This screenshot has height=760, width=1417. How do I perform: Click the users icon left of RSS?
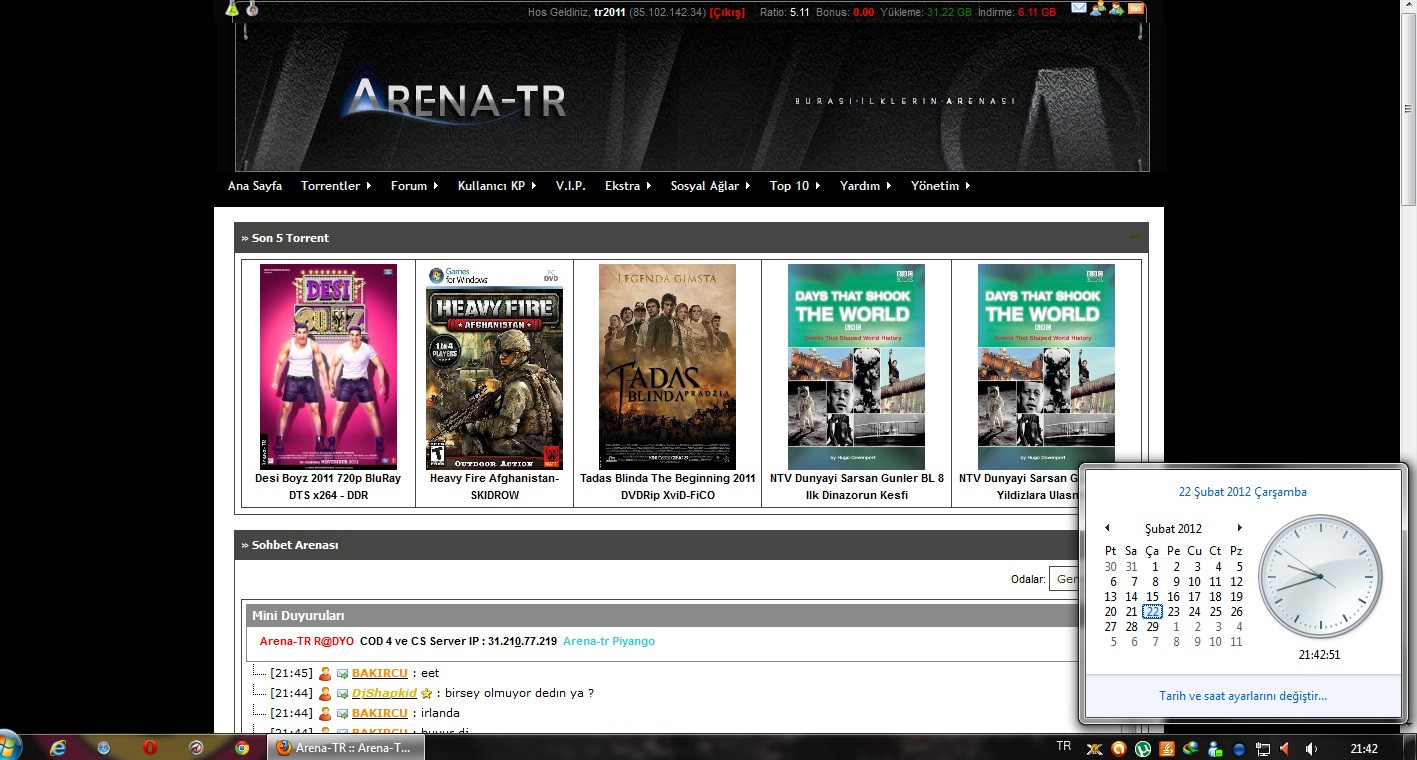coord(1117,8)
